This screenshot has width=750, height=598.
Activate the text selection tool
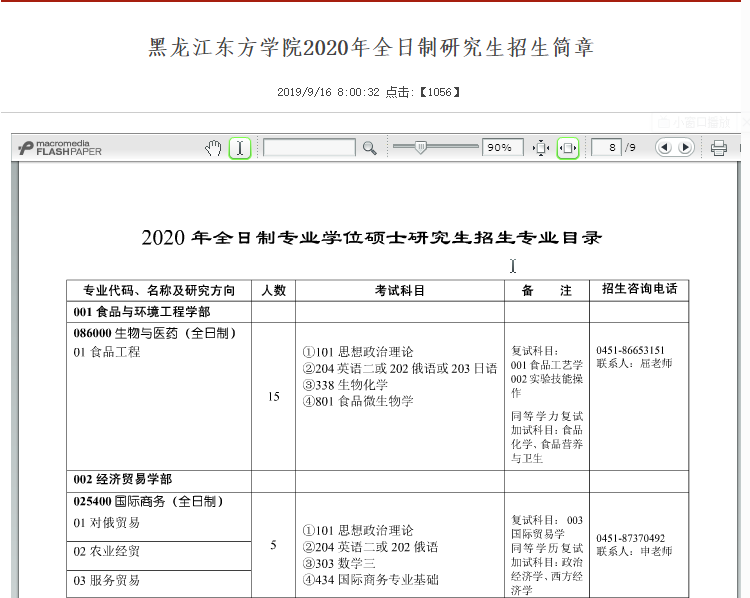point(240,148)
